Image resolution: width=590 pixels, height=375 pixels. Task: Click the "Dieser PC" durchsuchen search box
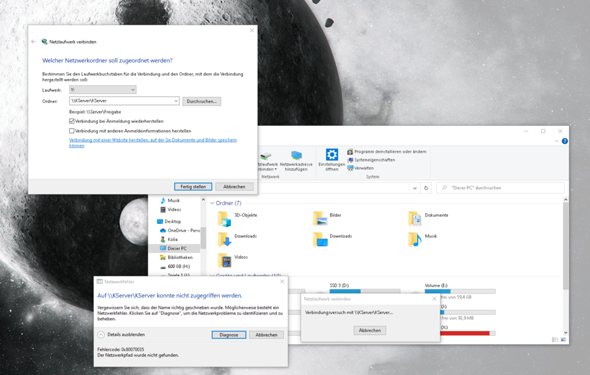pos(500,188)
